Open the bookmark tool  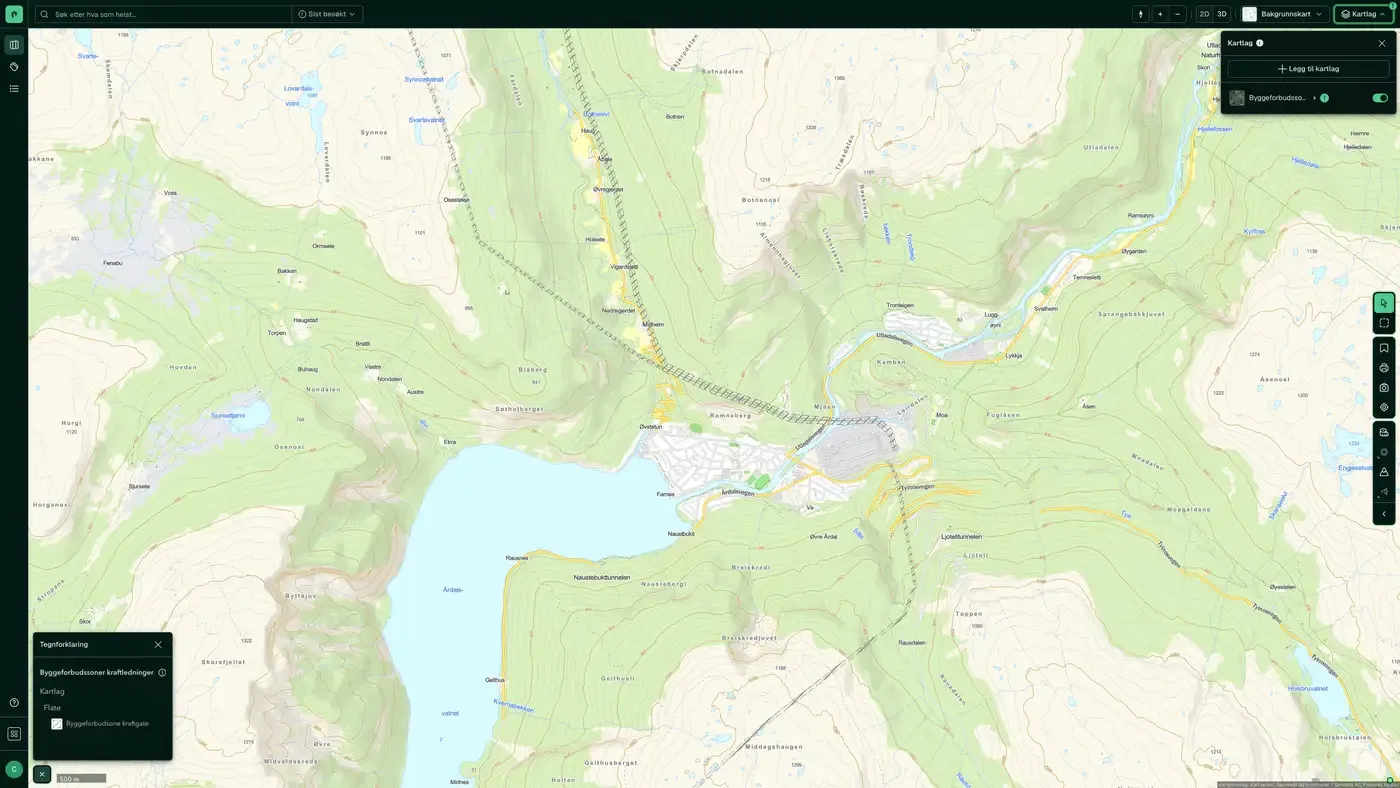[1384, 348]
